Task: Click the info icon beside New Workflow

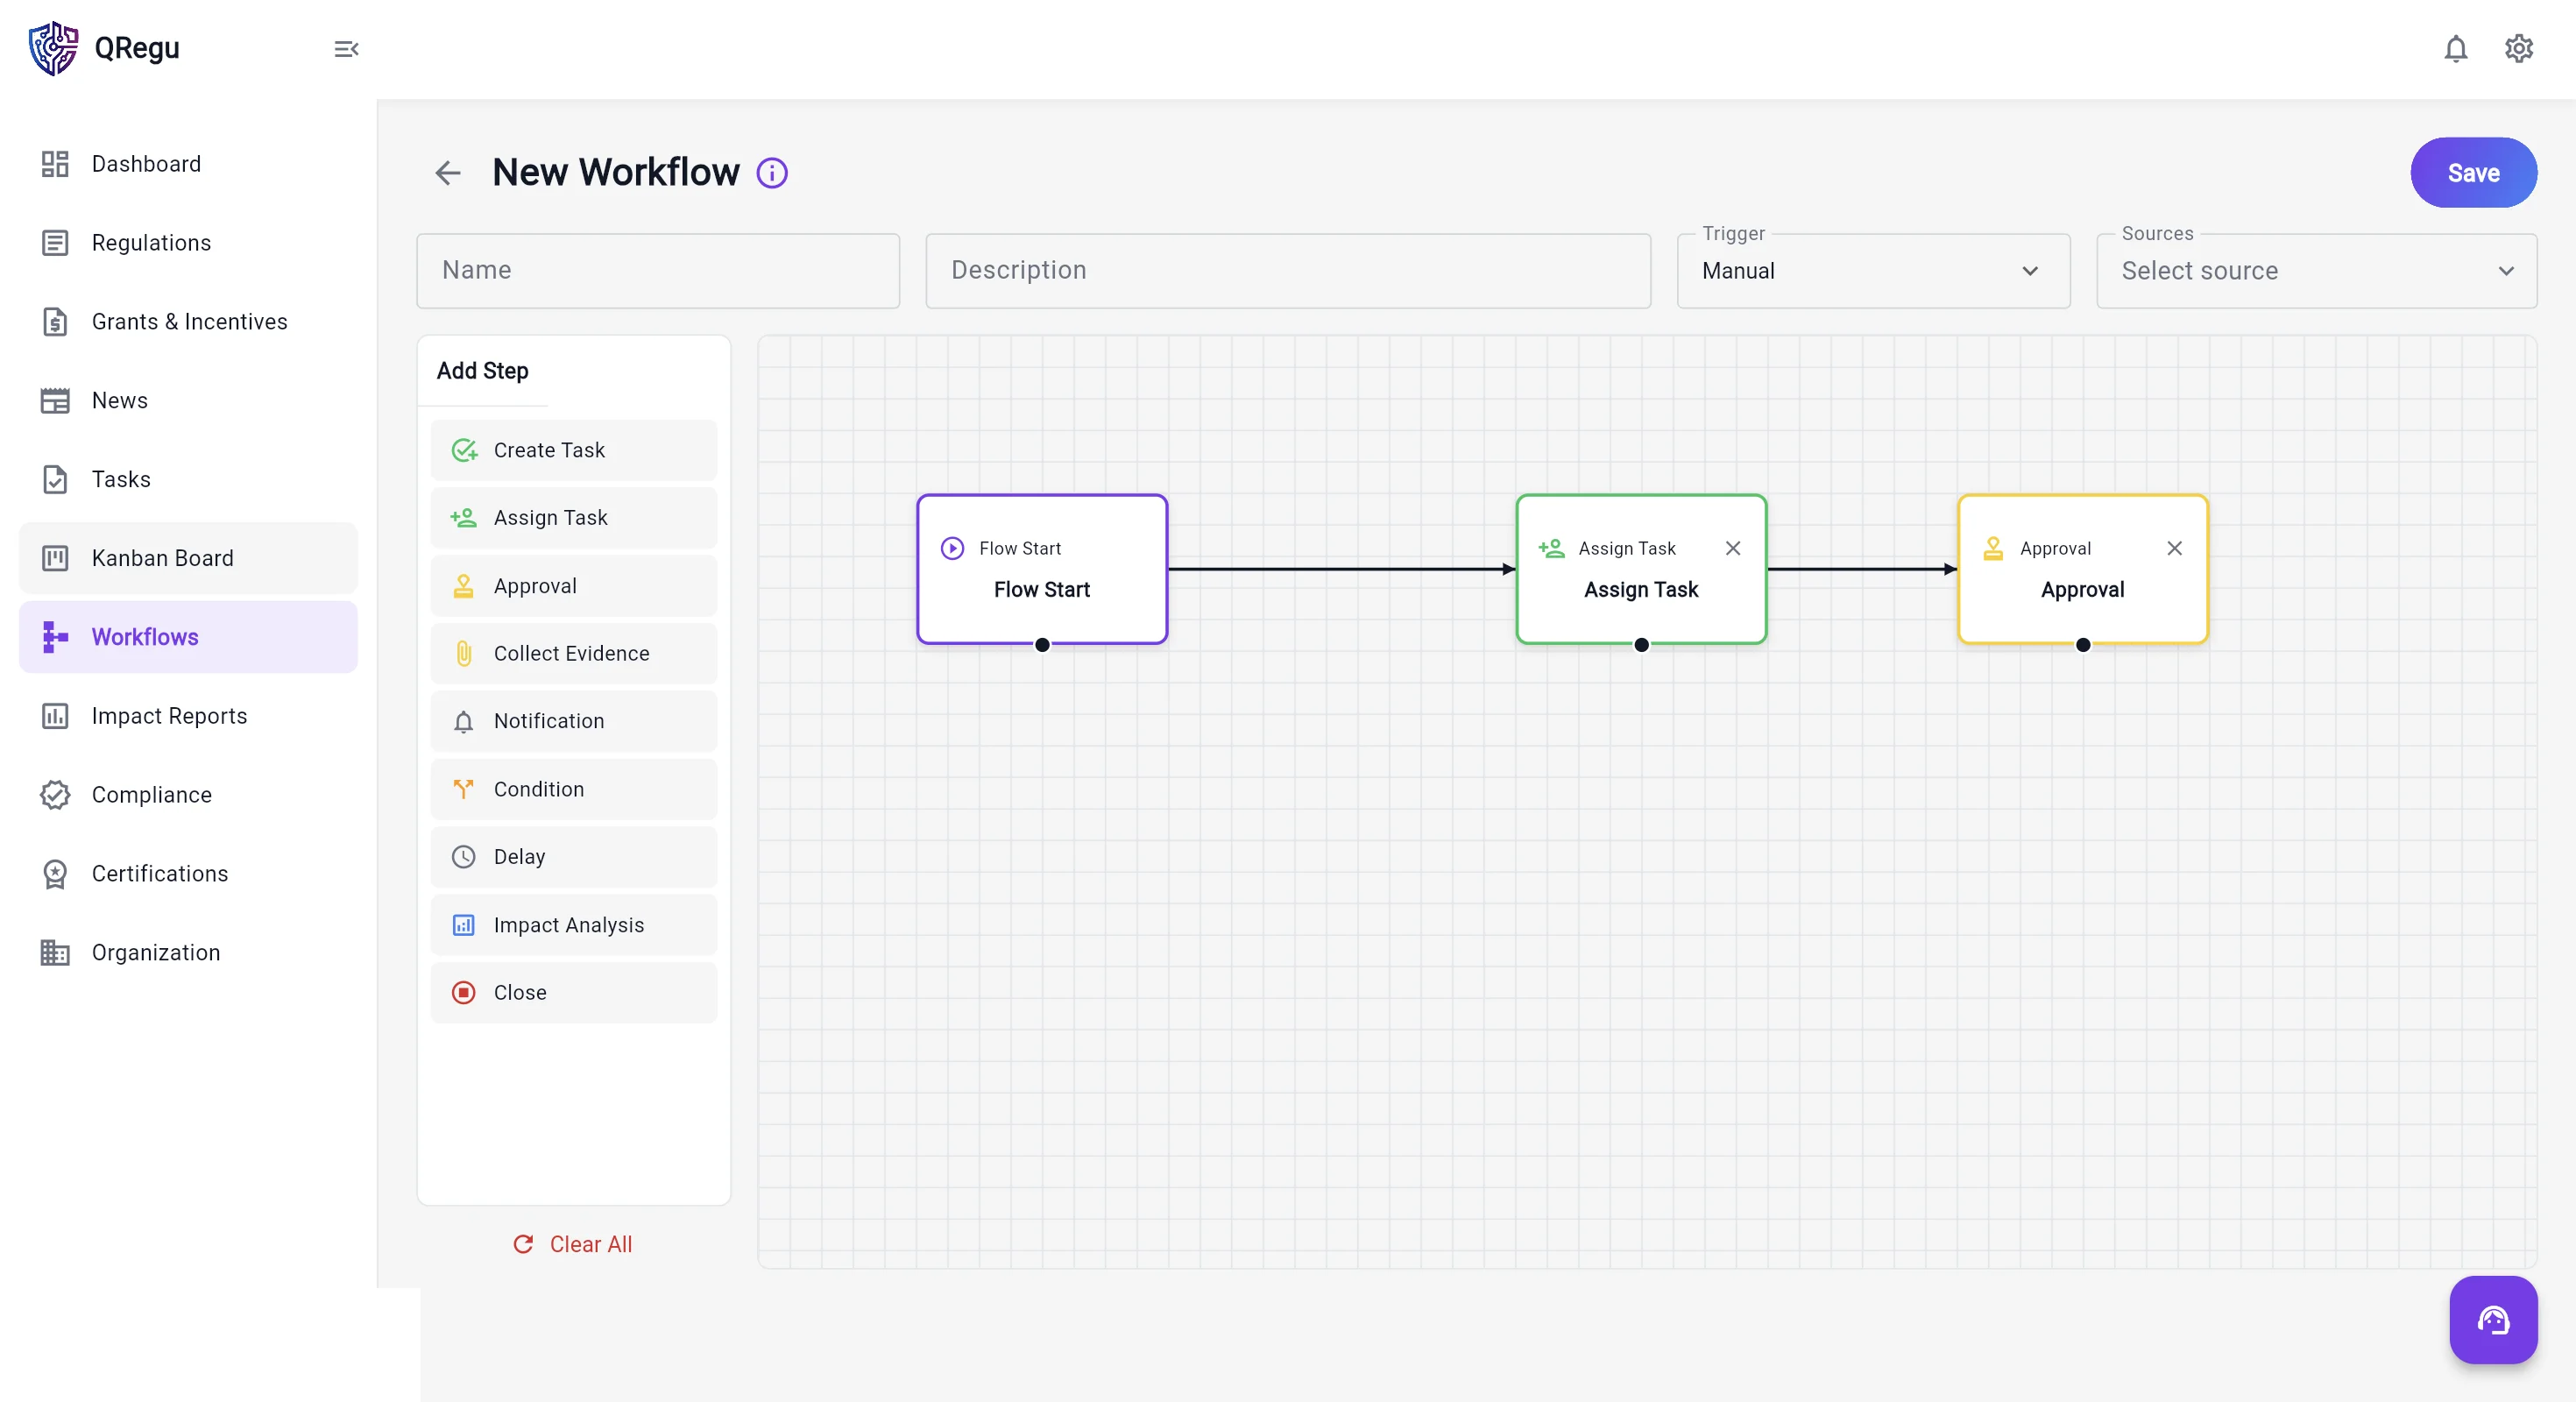Action: (x=772, y=173)
